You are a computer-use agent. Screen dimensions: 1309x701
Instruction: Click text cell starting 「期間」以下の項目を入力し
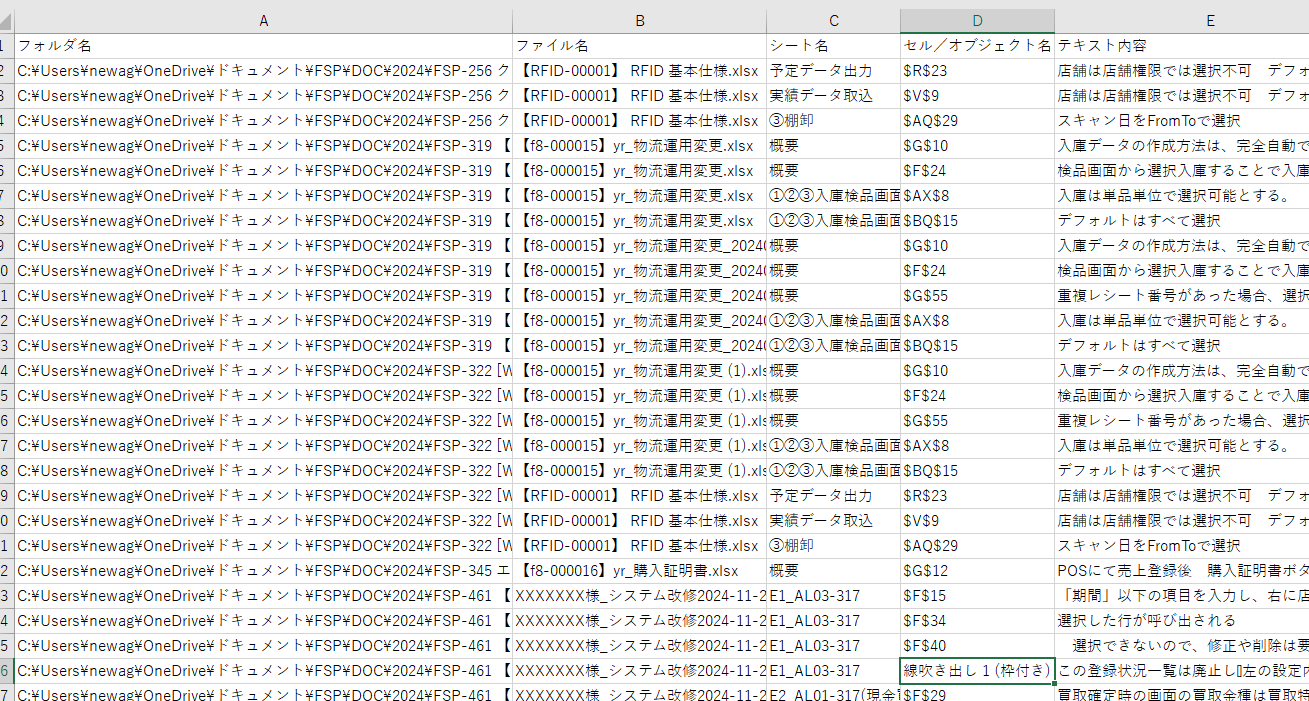pos(1182,596)
